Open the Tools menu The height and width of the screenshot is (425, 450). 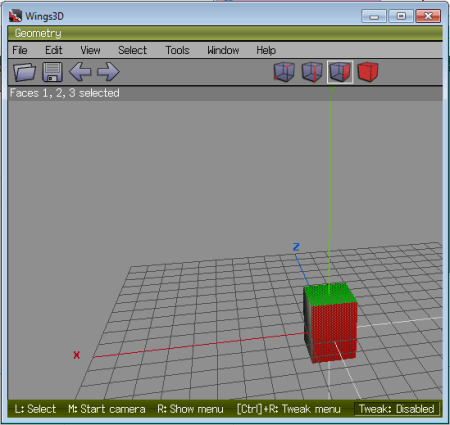177,50
